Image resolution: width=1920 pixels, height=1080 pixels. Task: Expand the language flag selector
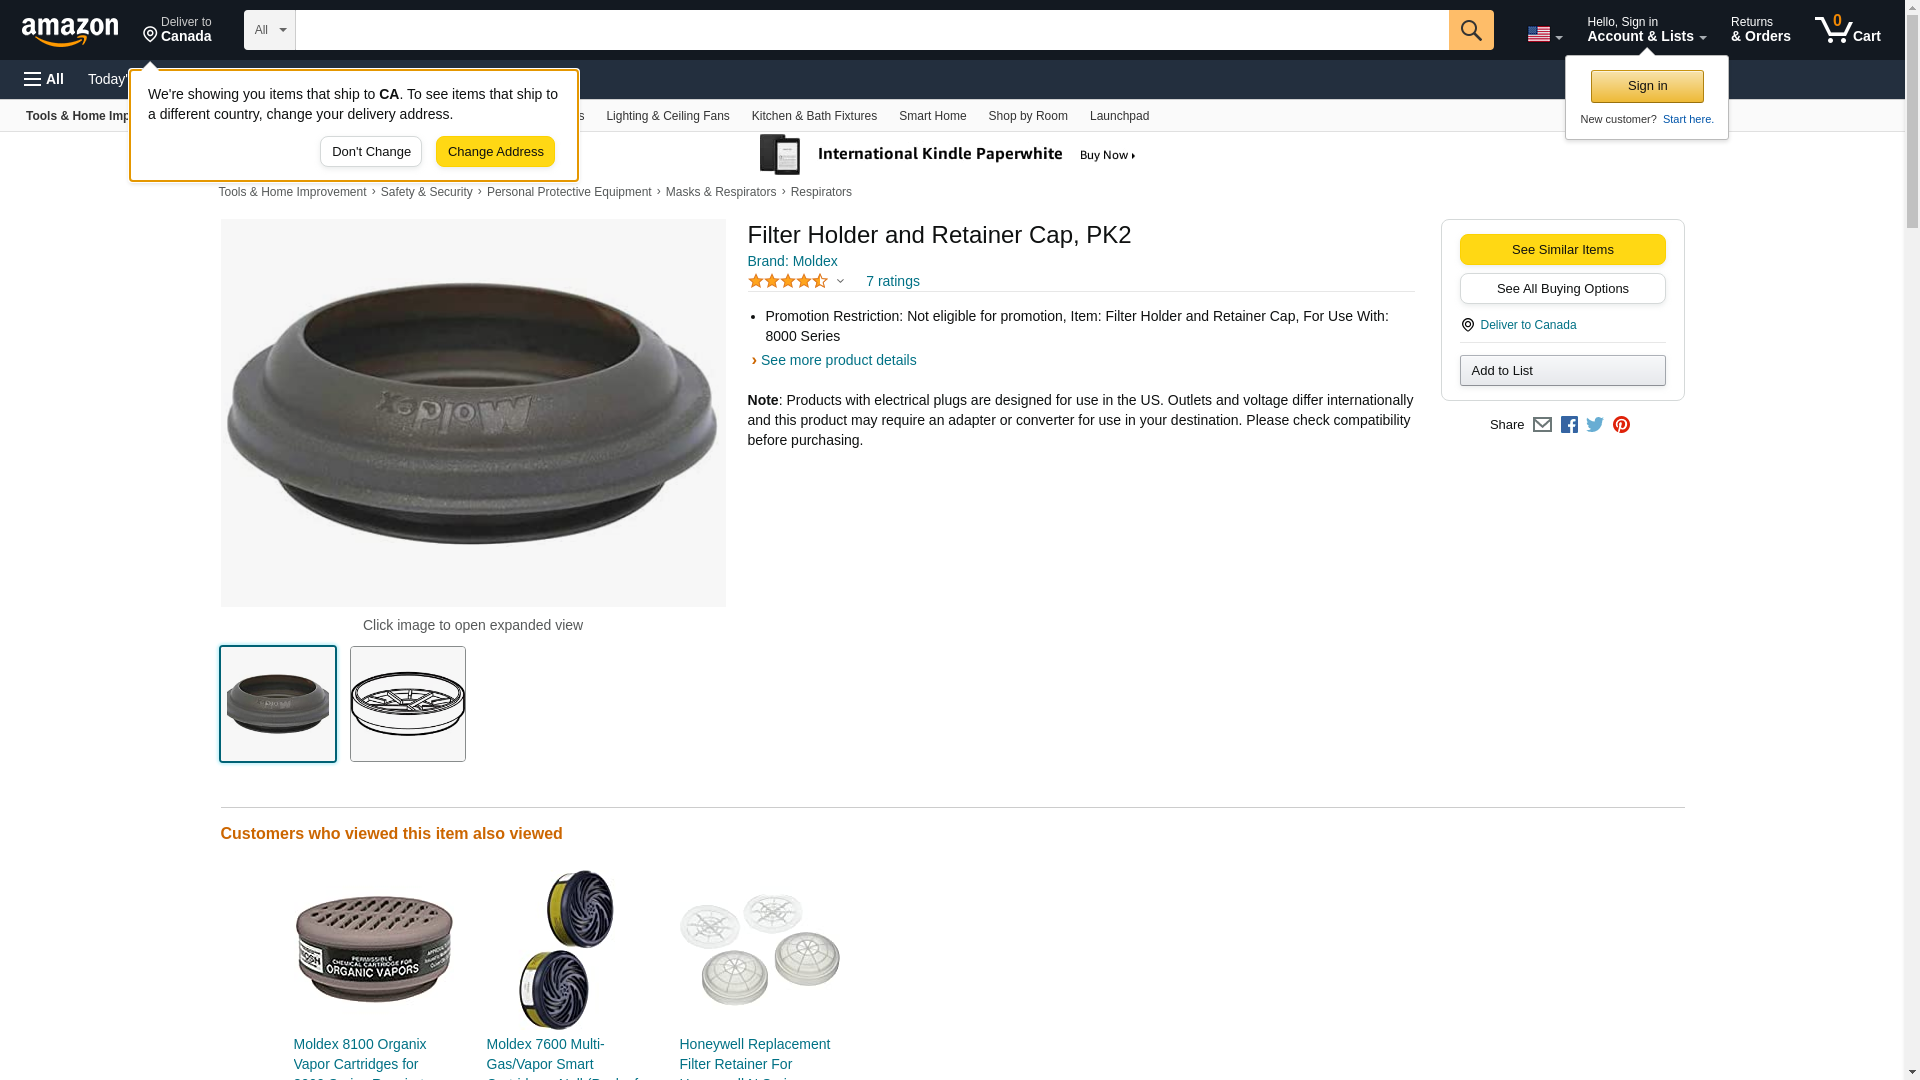click(x=1544, y=34)
